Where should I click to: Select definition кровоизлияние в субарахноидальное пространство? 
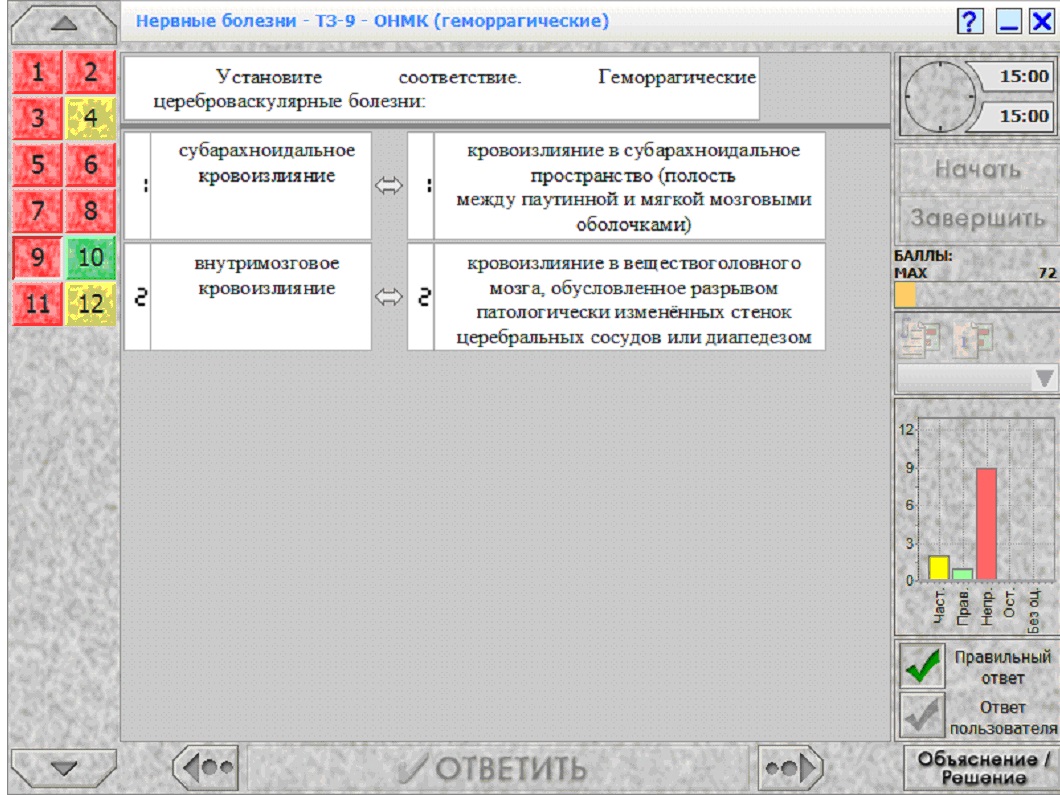[629, 186]
